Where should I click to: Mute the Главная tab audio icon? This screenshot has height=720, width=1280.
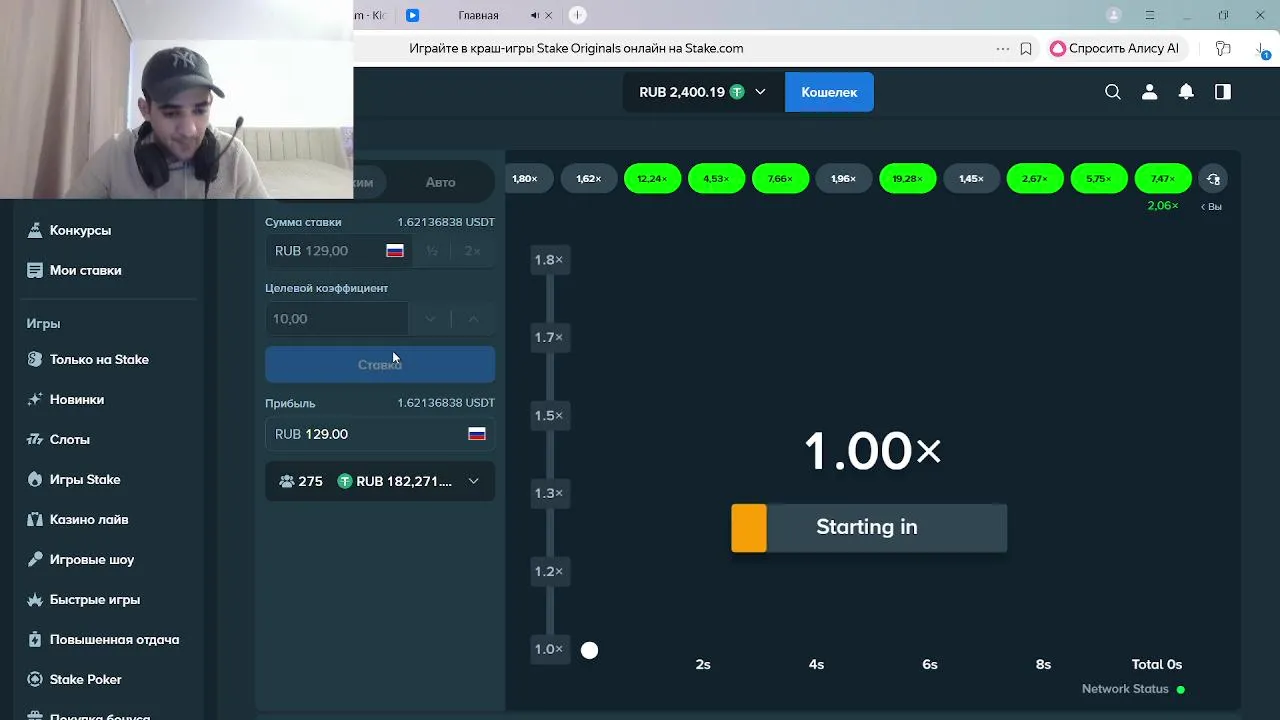coord(535,15)
